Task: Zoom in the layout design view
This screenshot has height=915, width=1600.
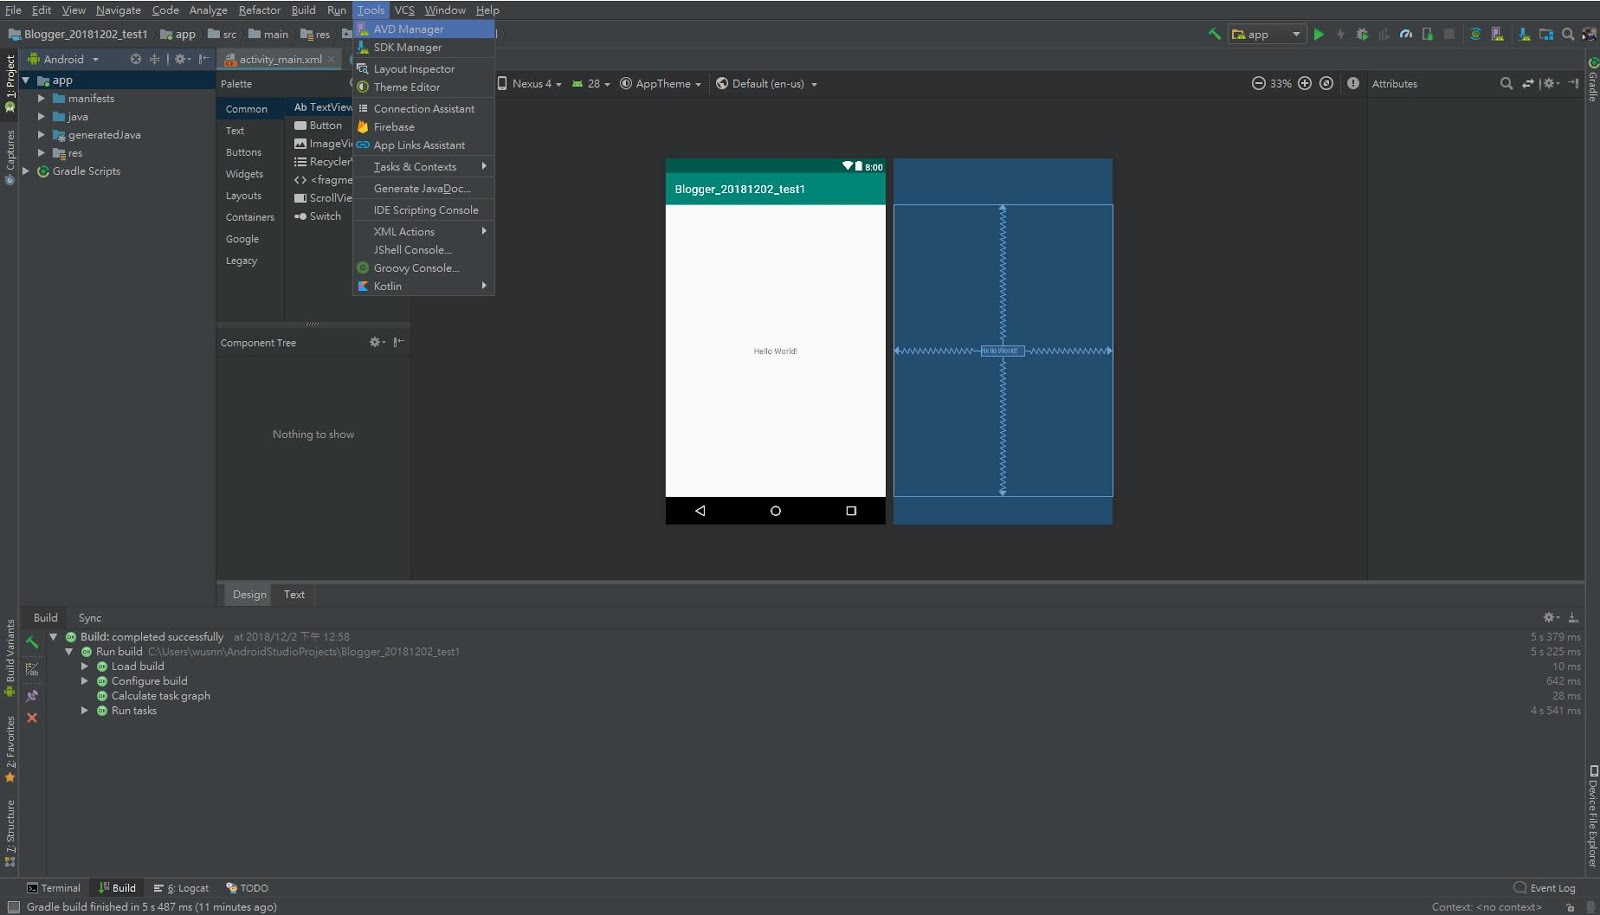Action: [x=1305, y=84]
